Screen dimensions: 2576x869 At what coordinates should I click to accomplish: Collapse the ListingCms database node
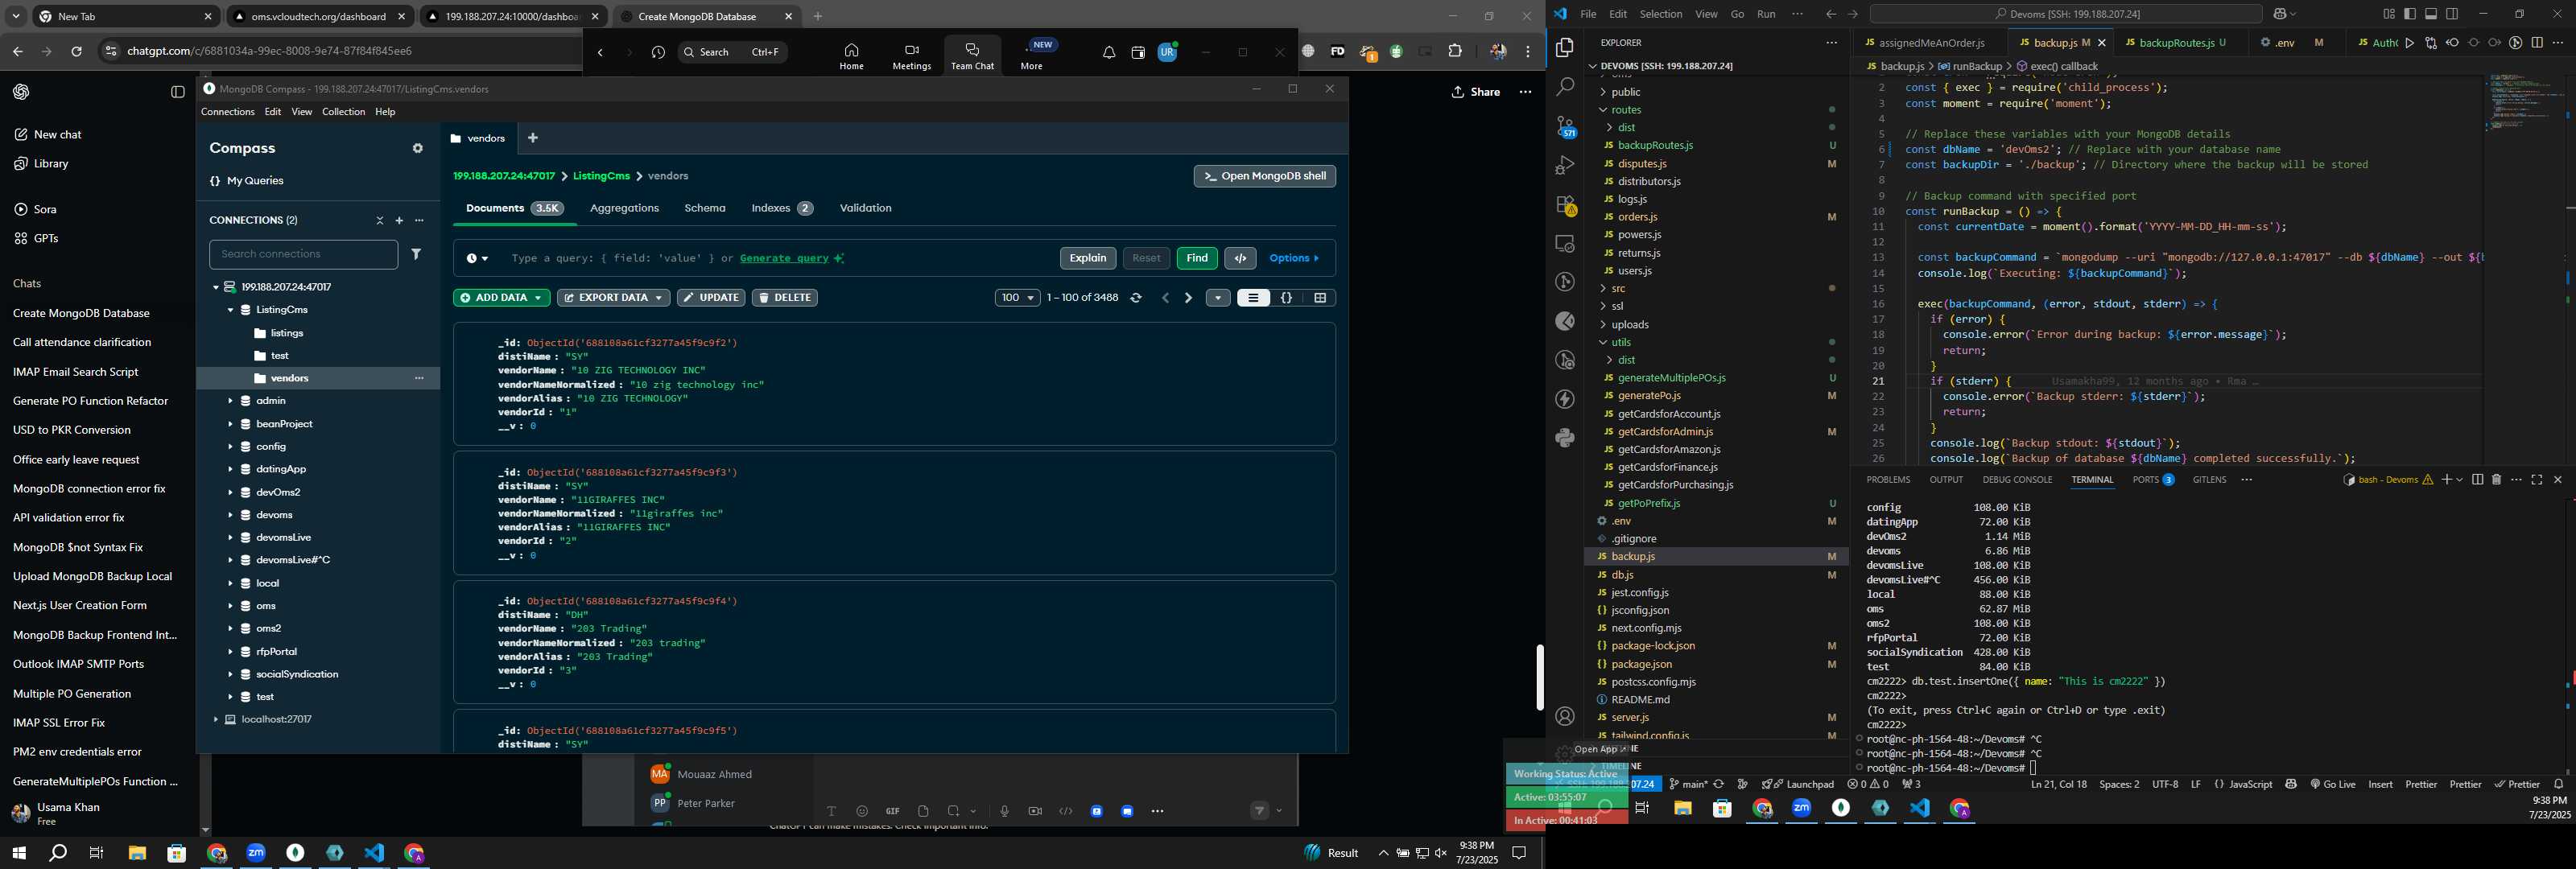[230, 310]
